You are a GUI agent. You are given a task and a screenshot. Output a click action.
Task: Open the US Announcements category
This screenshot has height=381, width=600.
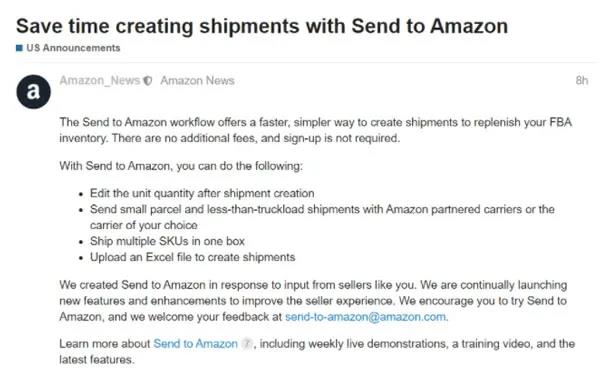coord(73,48)
